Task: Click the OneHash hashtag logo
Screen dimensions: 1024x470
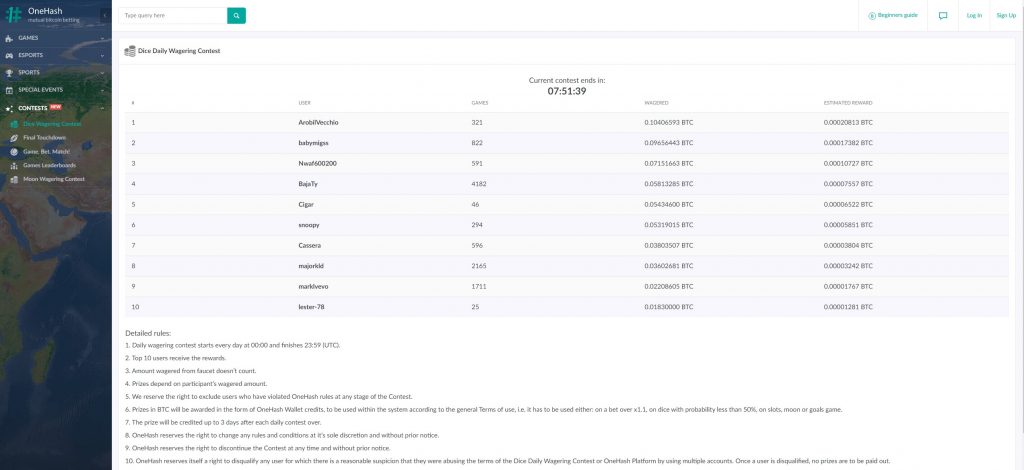Action: pos(14,15)
